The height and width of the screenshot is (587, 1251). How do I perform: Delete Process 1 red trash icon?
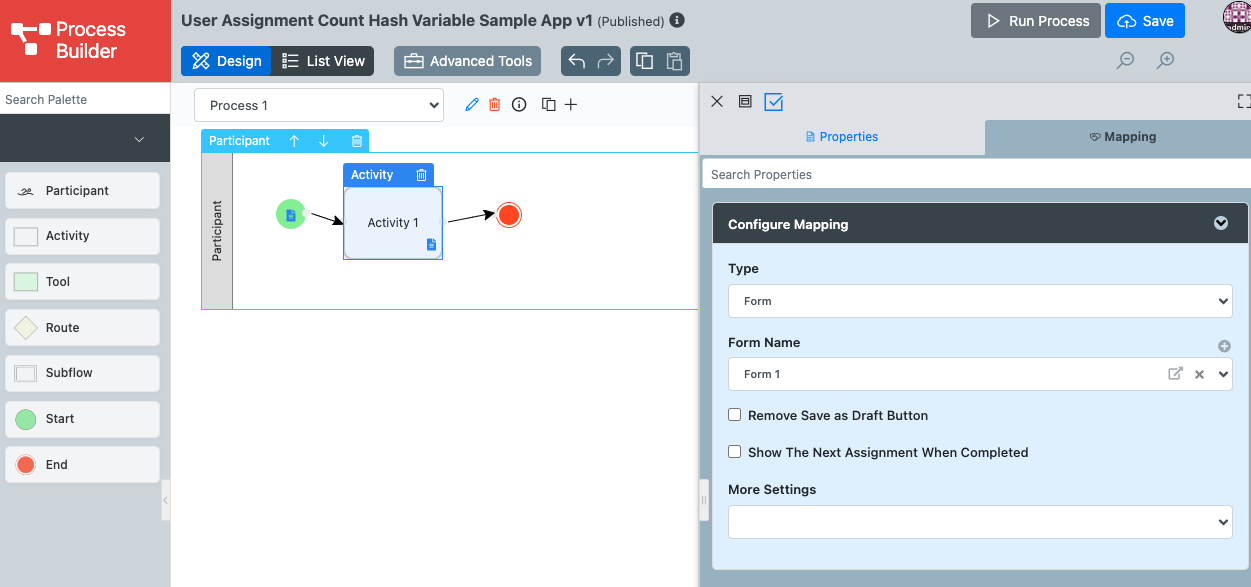coord(494,104)
